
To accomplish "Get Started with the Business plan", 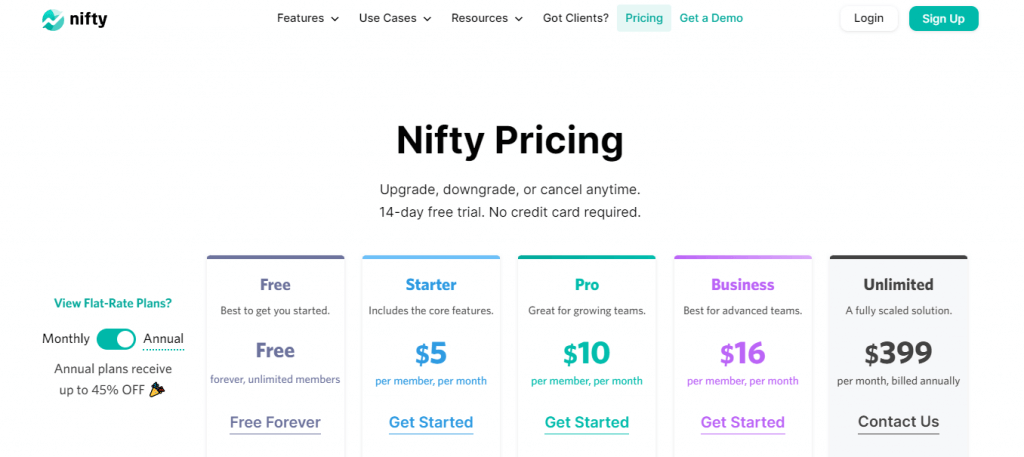I will [743, 422].
